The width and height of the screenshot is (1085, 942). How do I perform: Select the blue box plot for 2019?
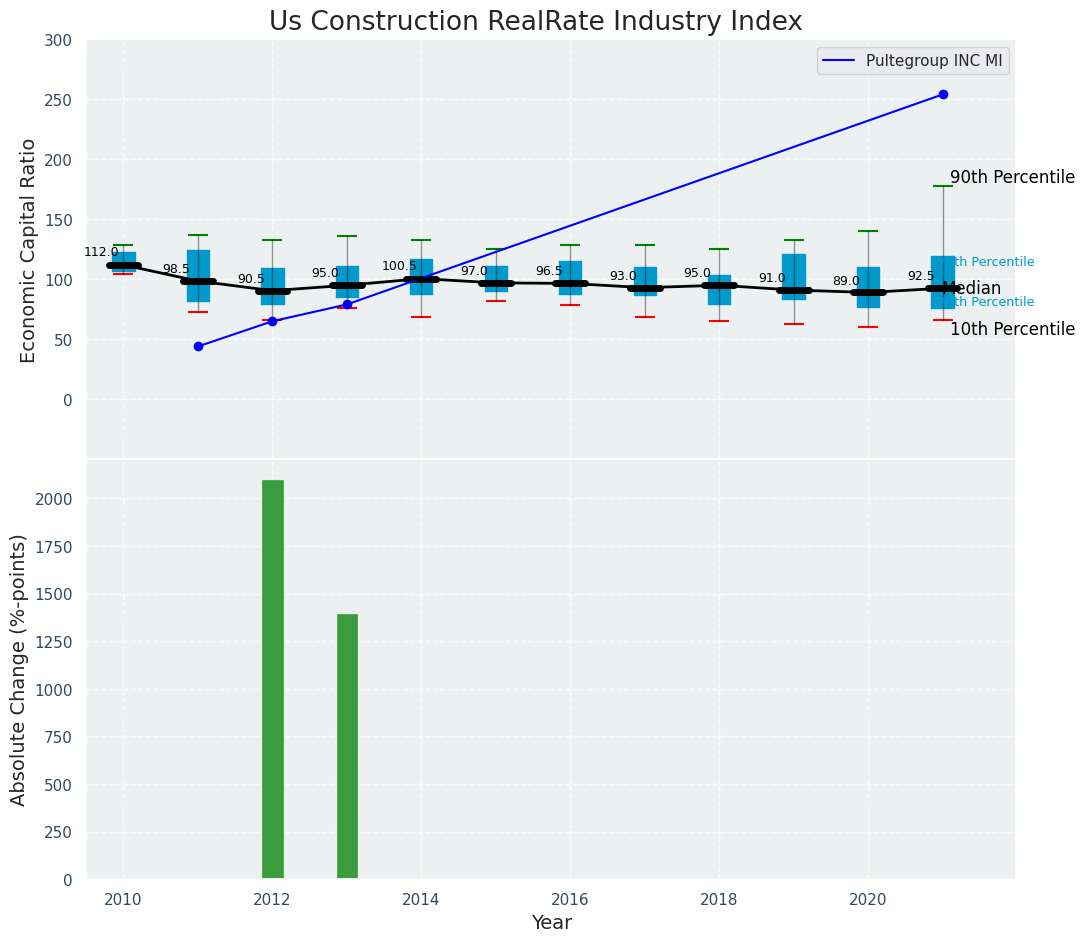[x=794, y=277]
